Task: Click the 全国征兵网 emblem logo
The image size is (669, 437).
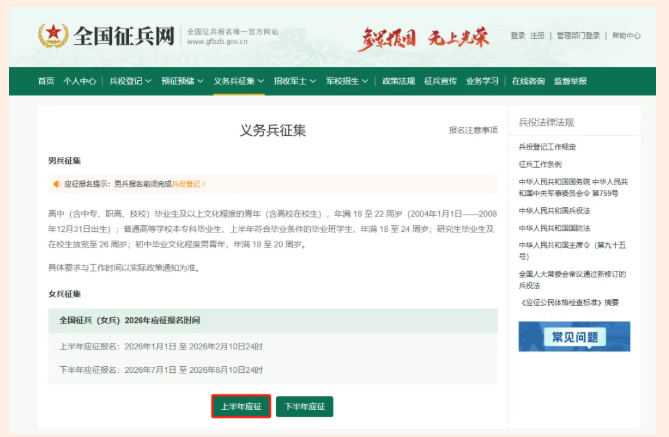Action: [x=50, y=38]
